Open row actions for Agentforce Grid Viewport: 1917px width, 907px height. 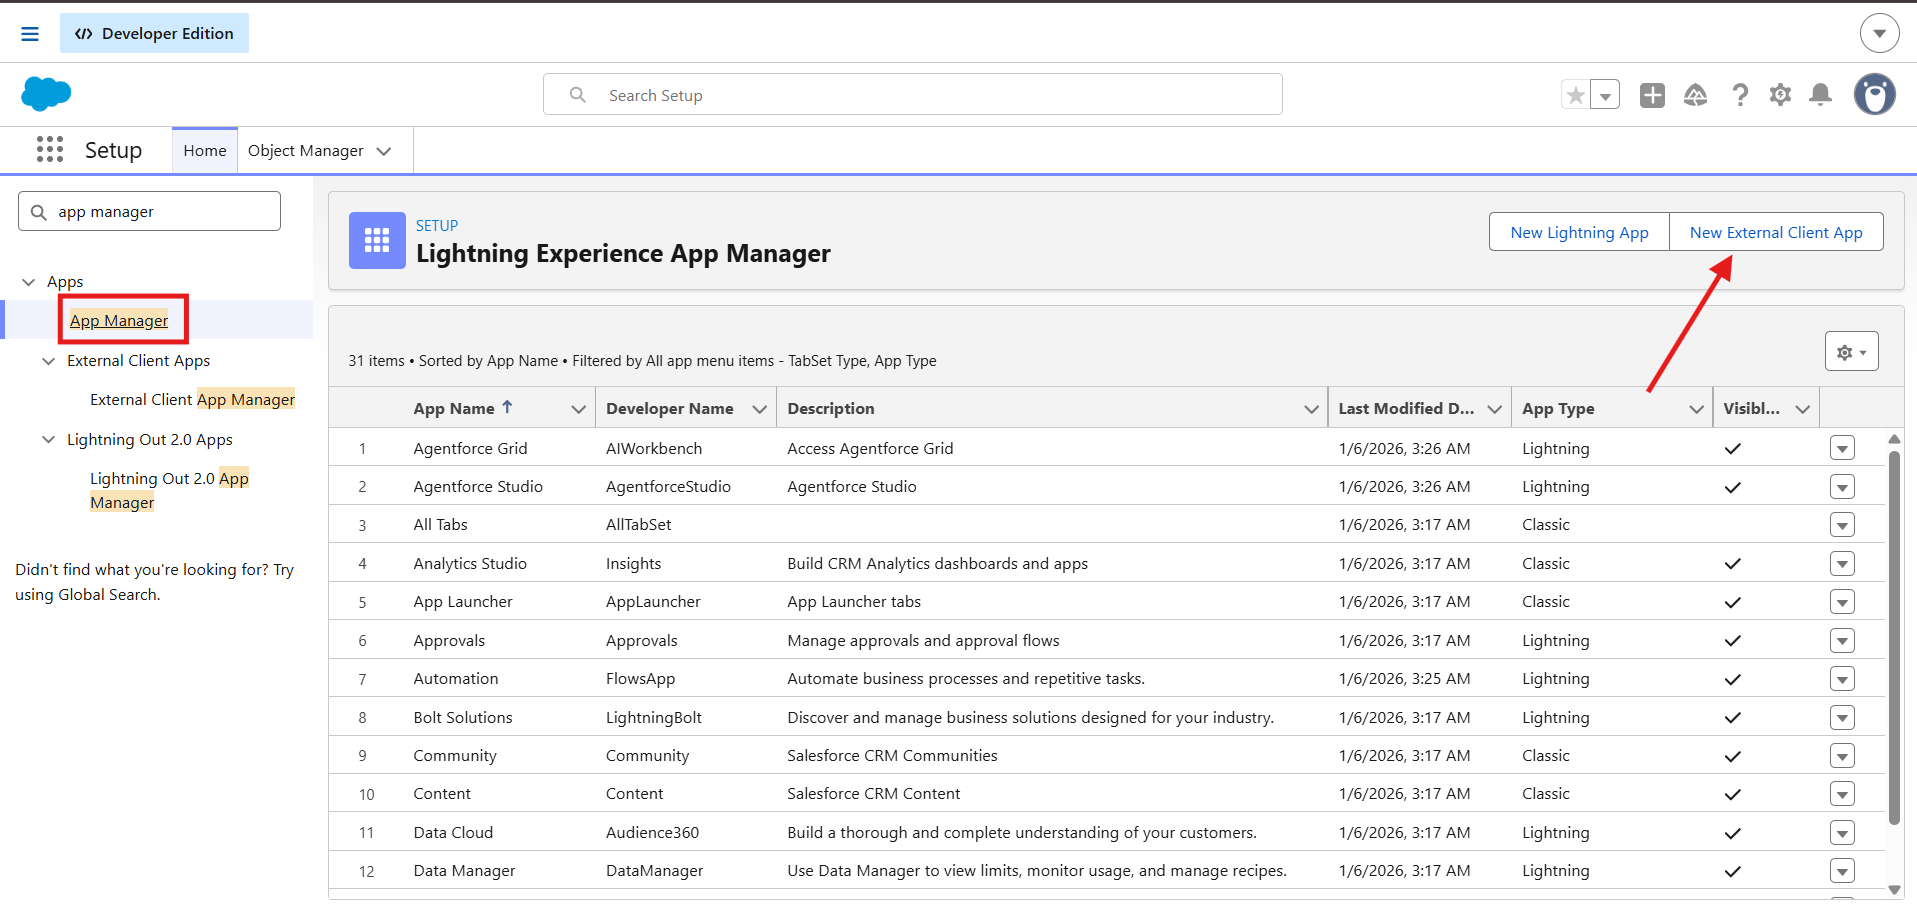pyautogui.click(x=1842, y=448)
